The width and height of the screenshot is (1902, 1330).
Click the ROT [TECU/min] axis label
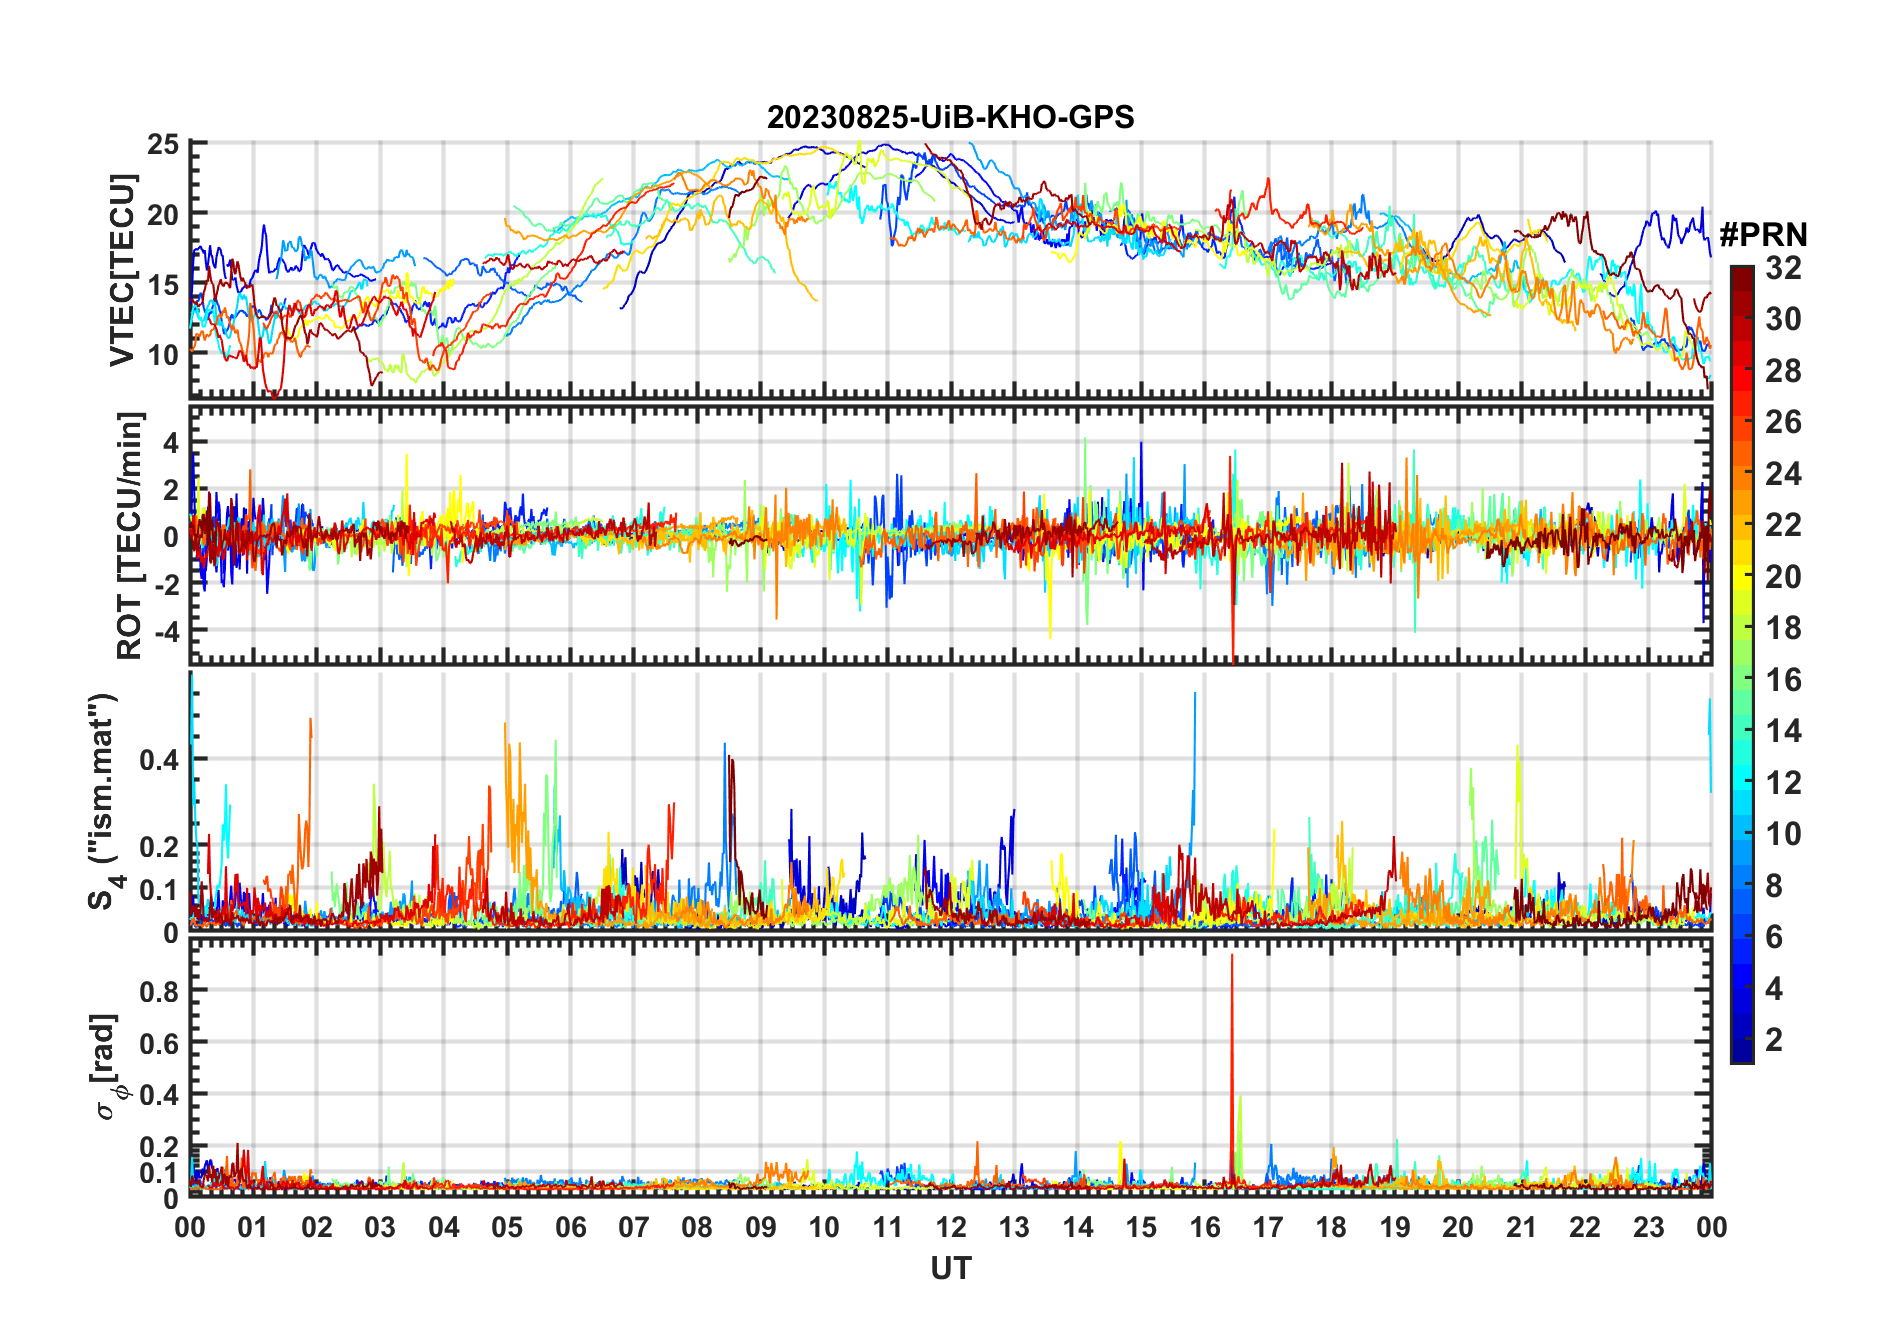click(130, 535)
